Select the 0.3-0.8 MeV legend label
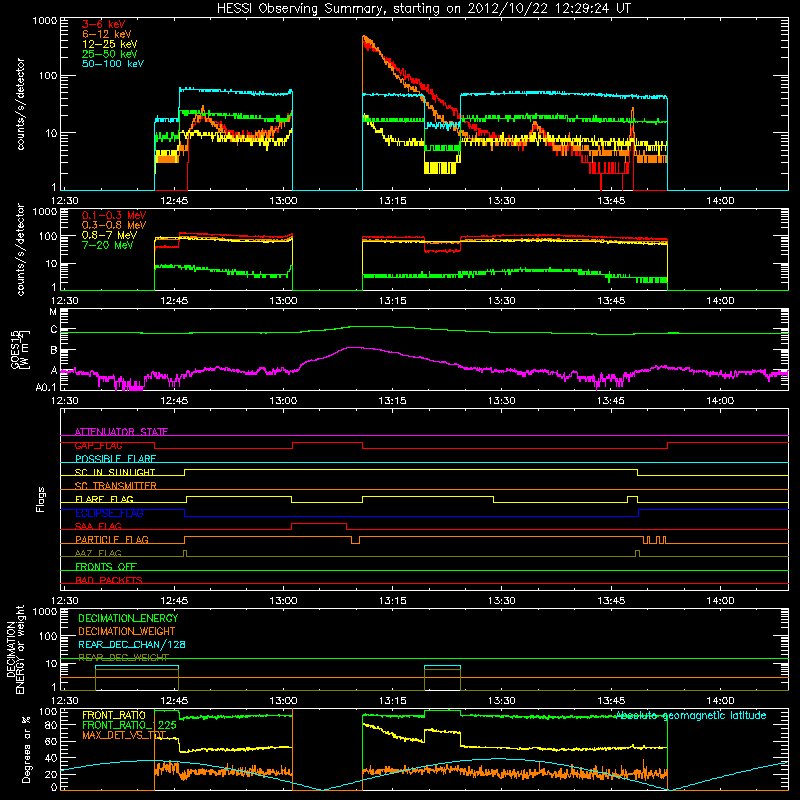This screenshot has width=800, height=800. [114, 225]
